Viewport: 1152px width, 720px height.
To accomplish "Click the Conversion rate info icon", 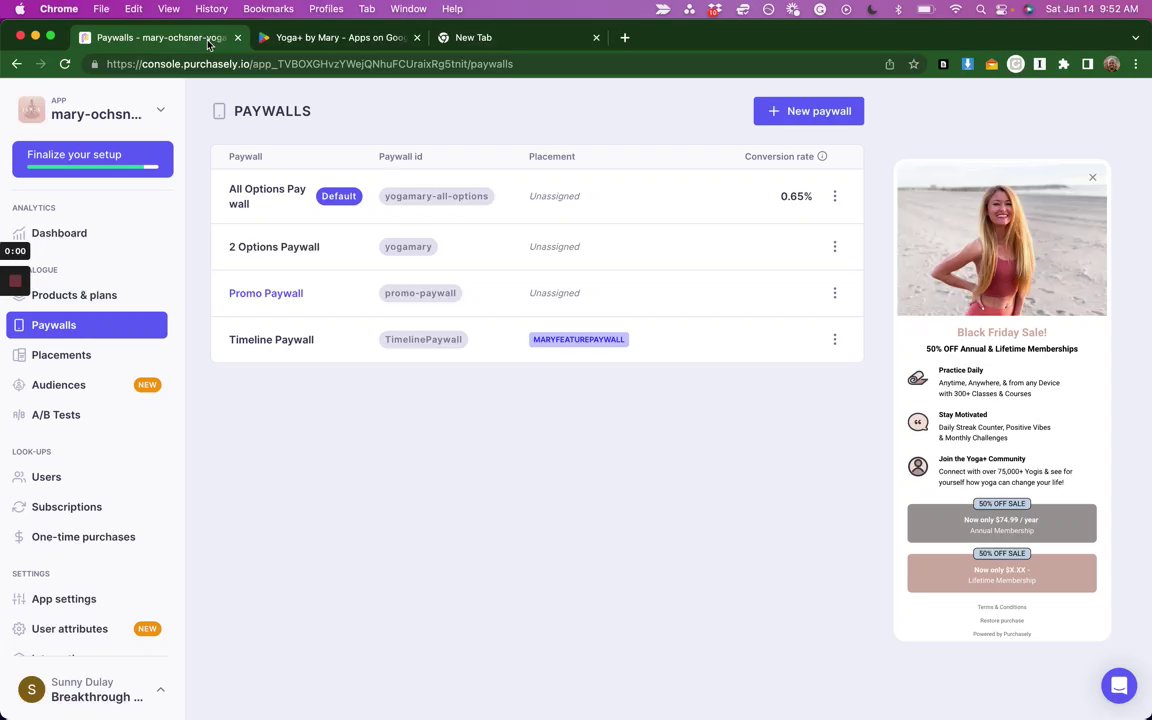I will 822,156.
